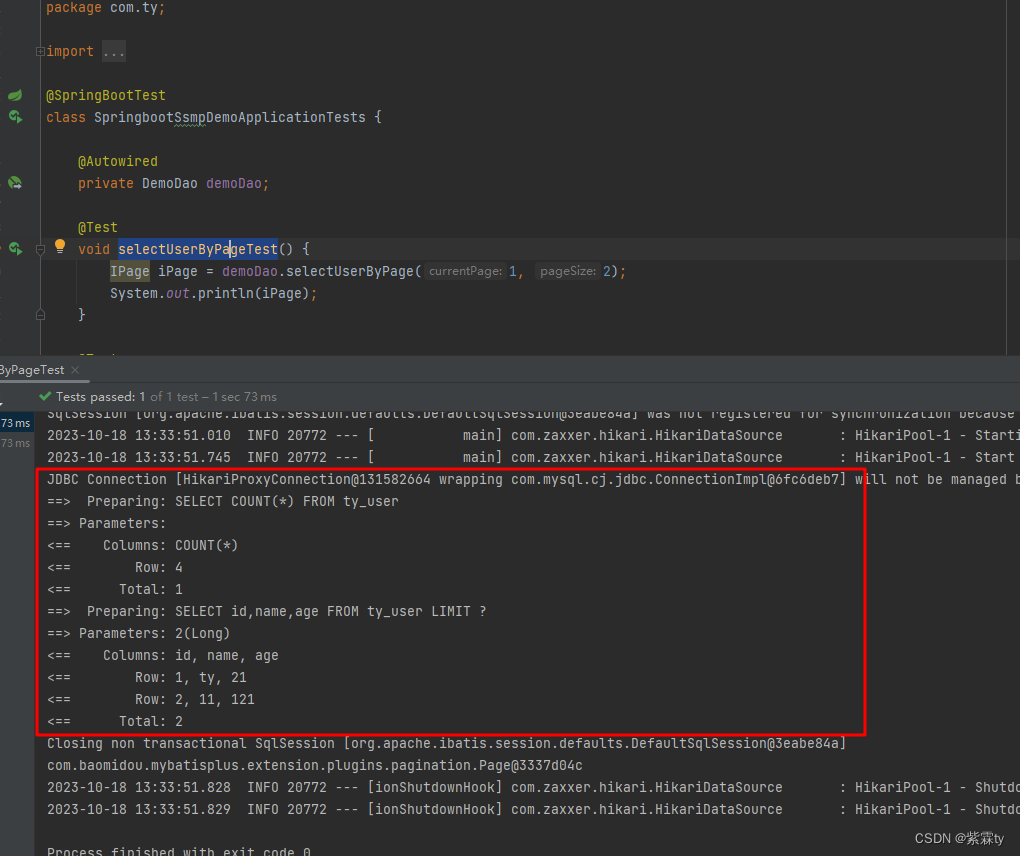
Task: Click the 'Row: 2, 11, 121' console line
Action: pos(151,700)
